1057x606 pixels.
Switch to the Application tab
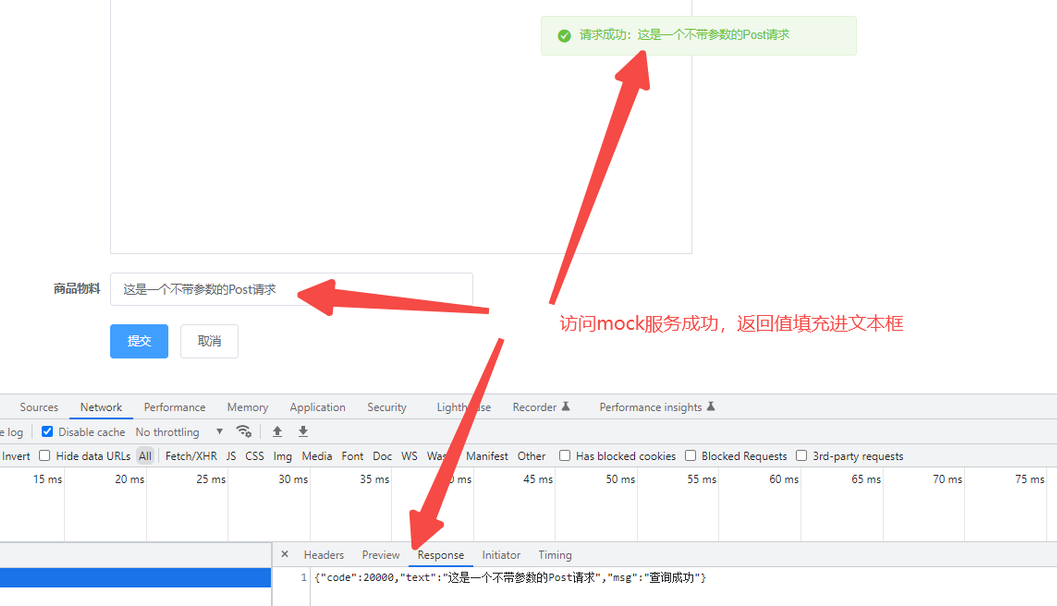click(318, 407)
